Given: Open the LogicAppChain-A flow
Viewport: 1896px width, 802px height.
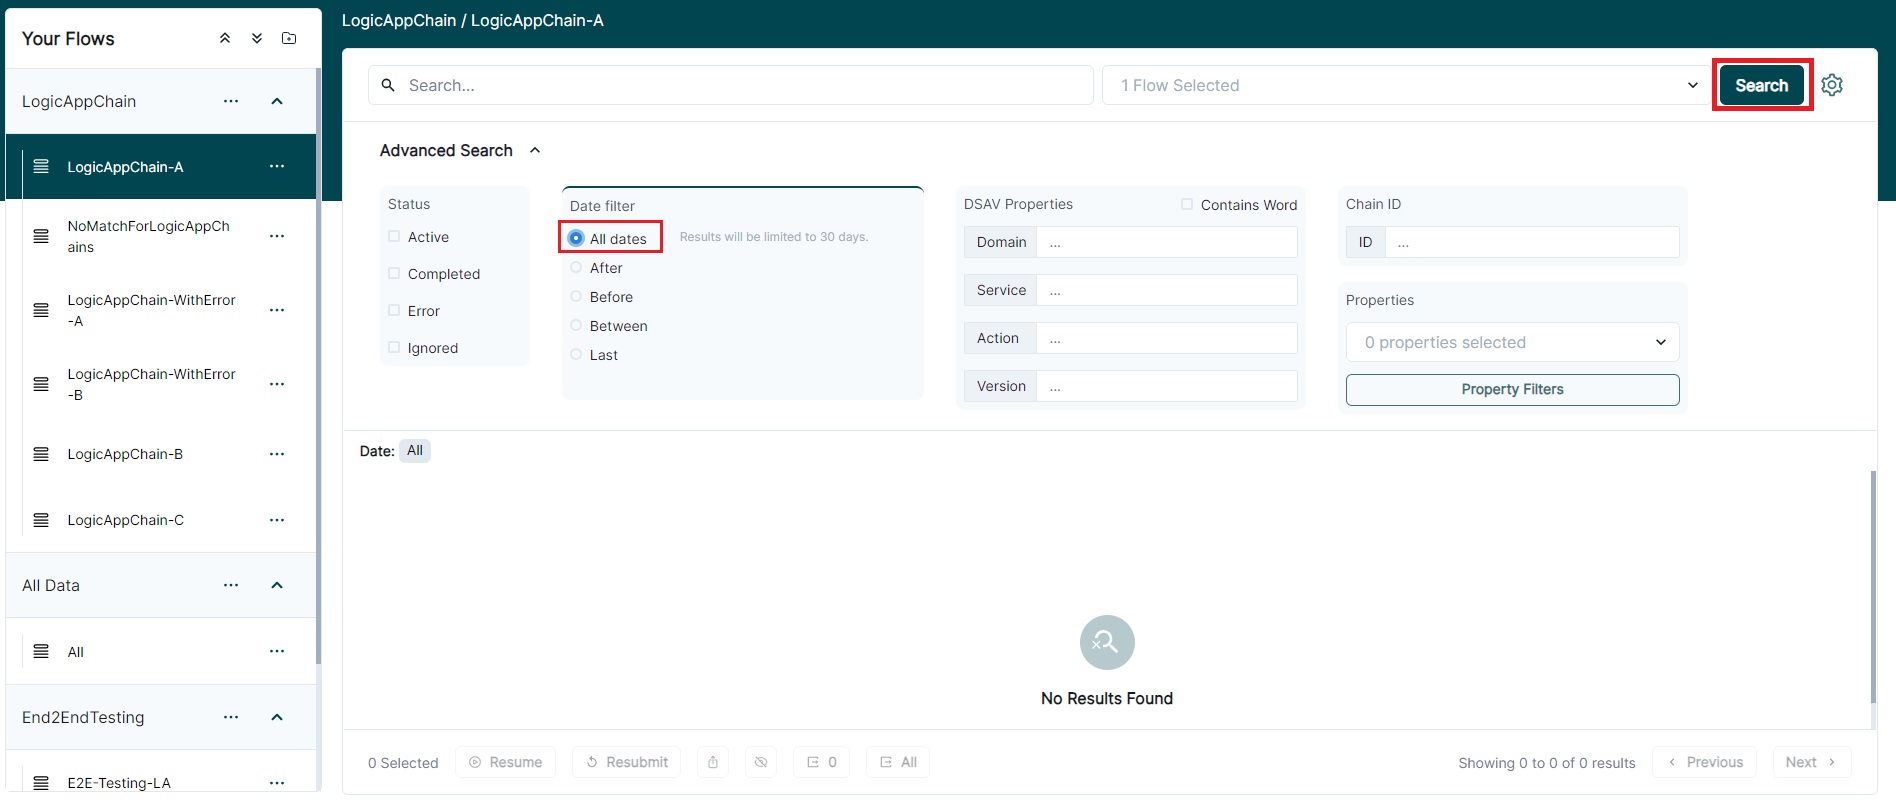Looking at the screenshot, I should point(125,167).
